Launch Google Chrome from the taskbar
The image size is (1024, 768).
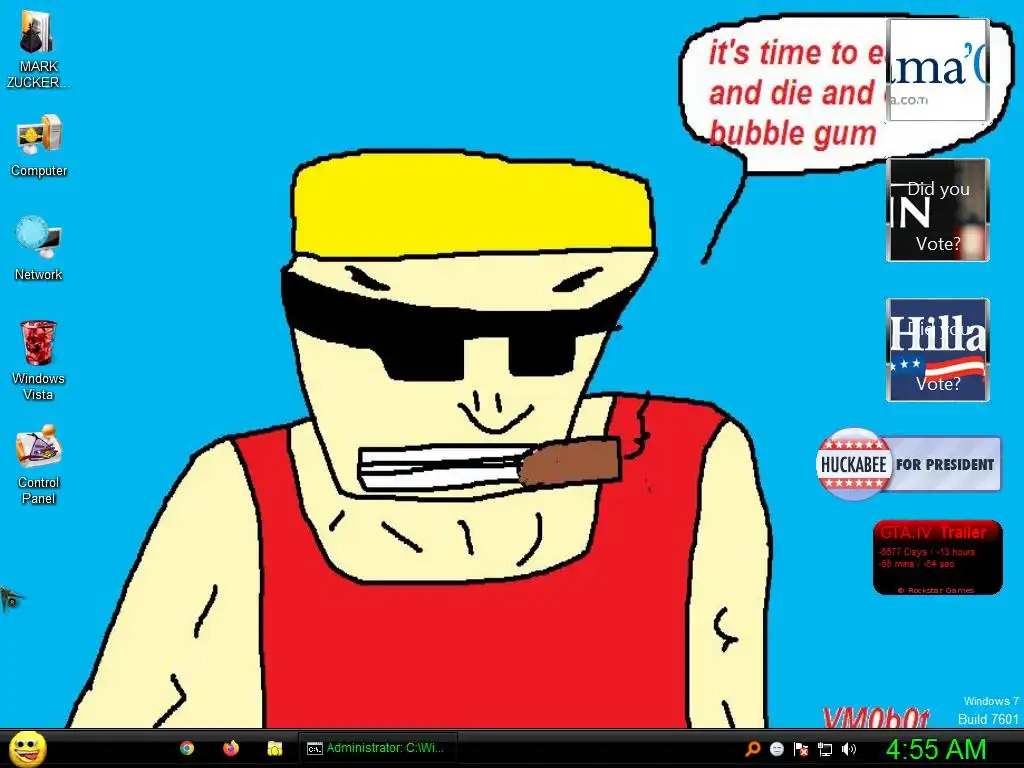click(187, 748)
